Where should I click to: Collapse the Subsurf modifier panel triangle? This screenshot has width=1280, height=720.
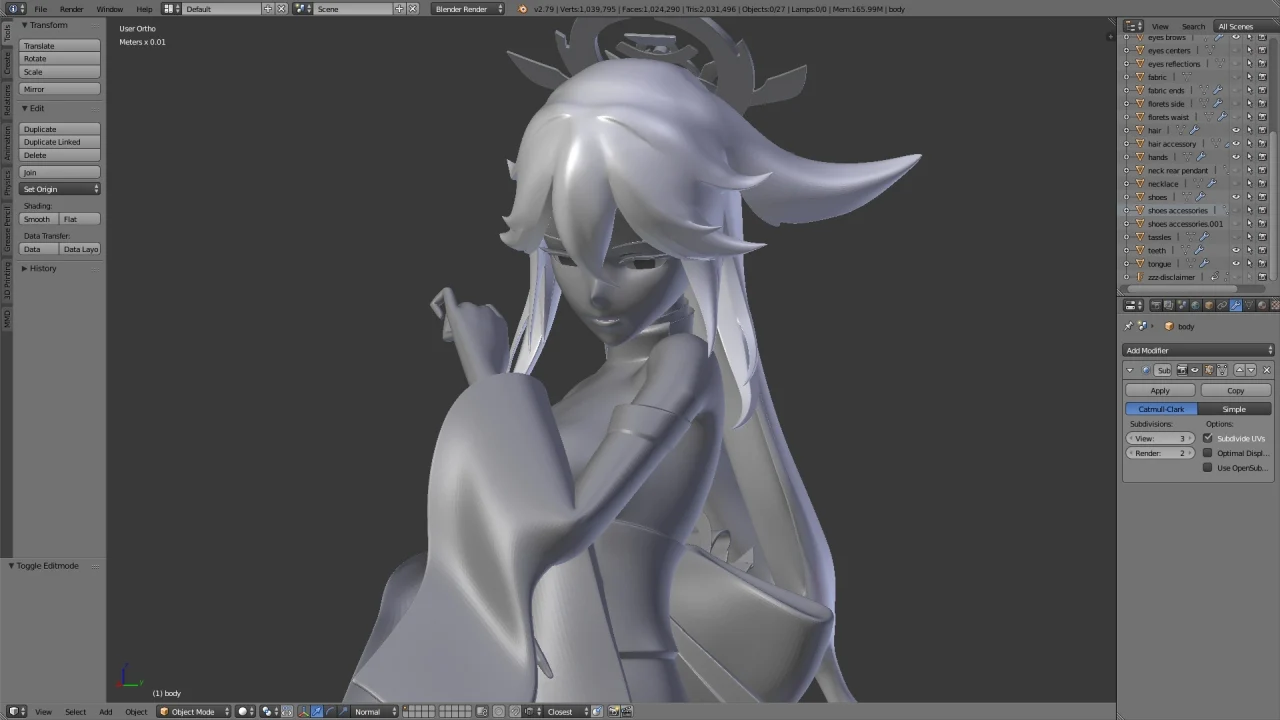(1130, 370)
